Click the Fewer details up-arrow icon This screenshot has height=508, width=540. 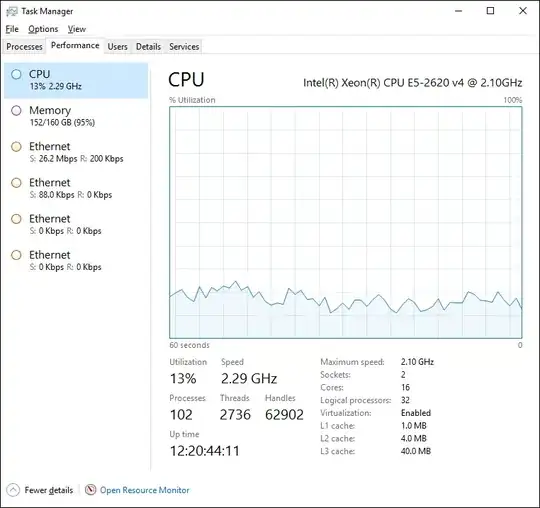[x=13, y=490]
